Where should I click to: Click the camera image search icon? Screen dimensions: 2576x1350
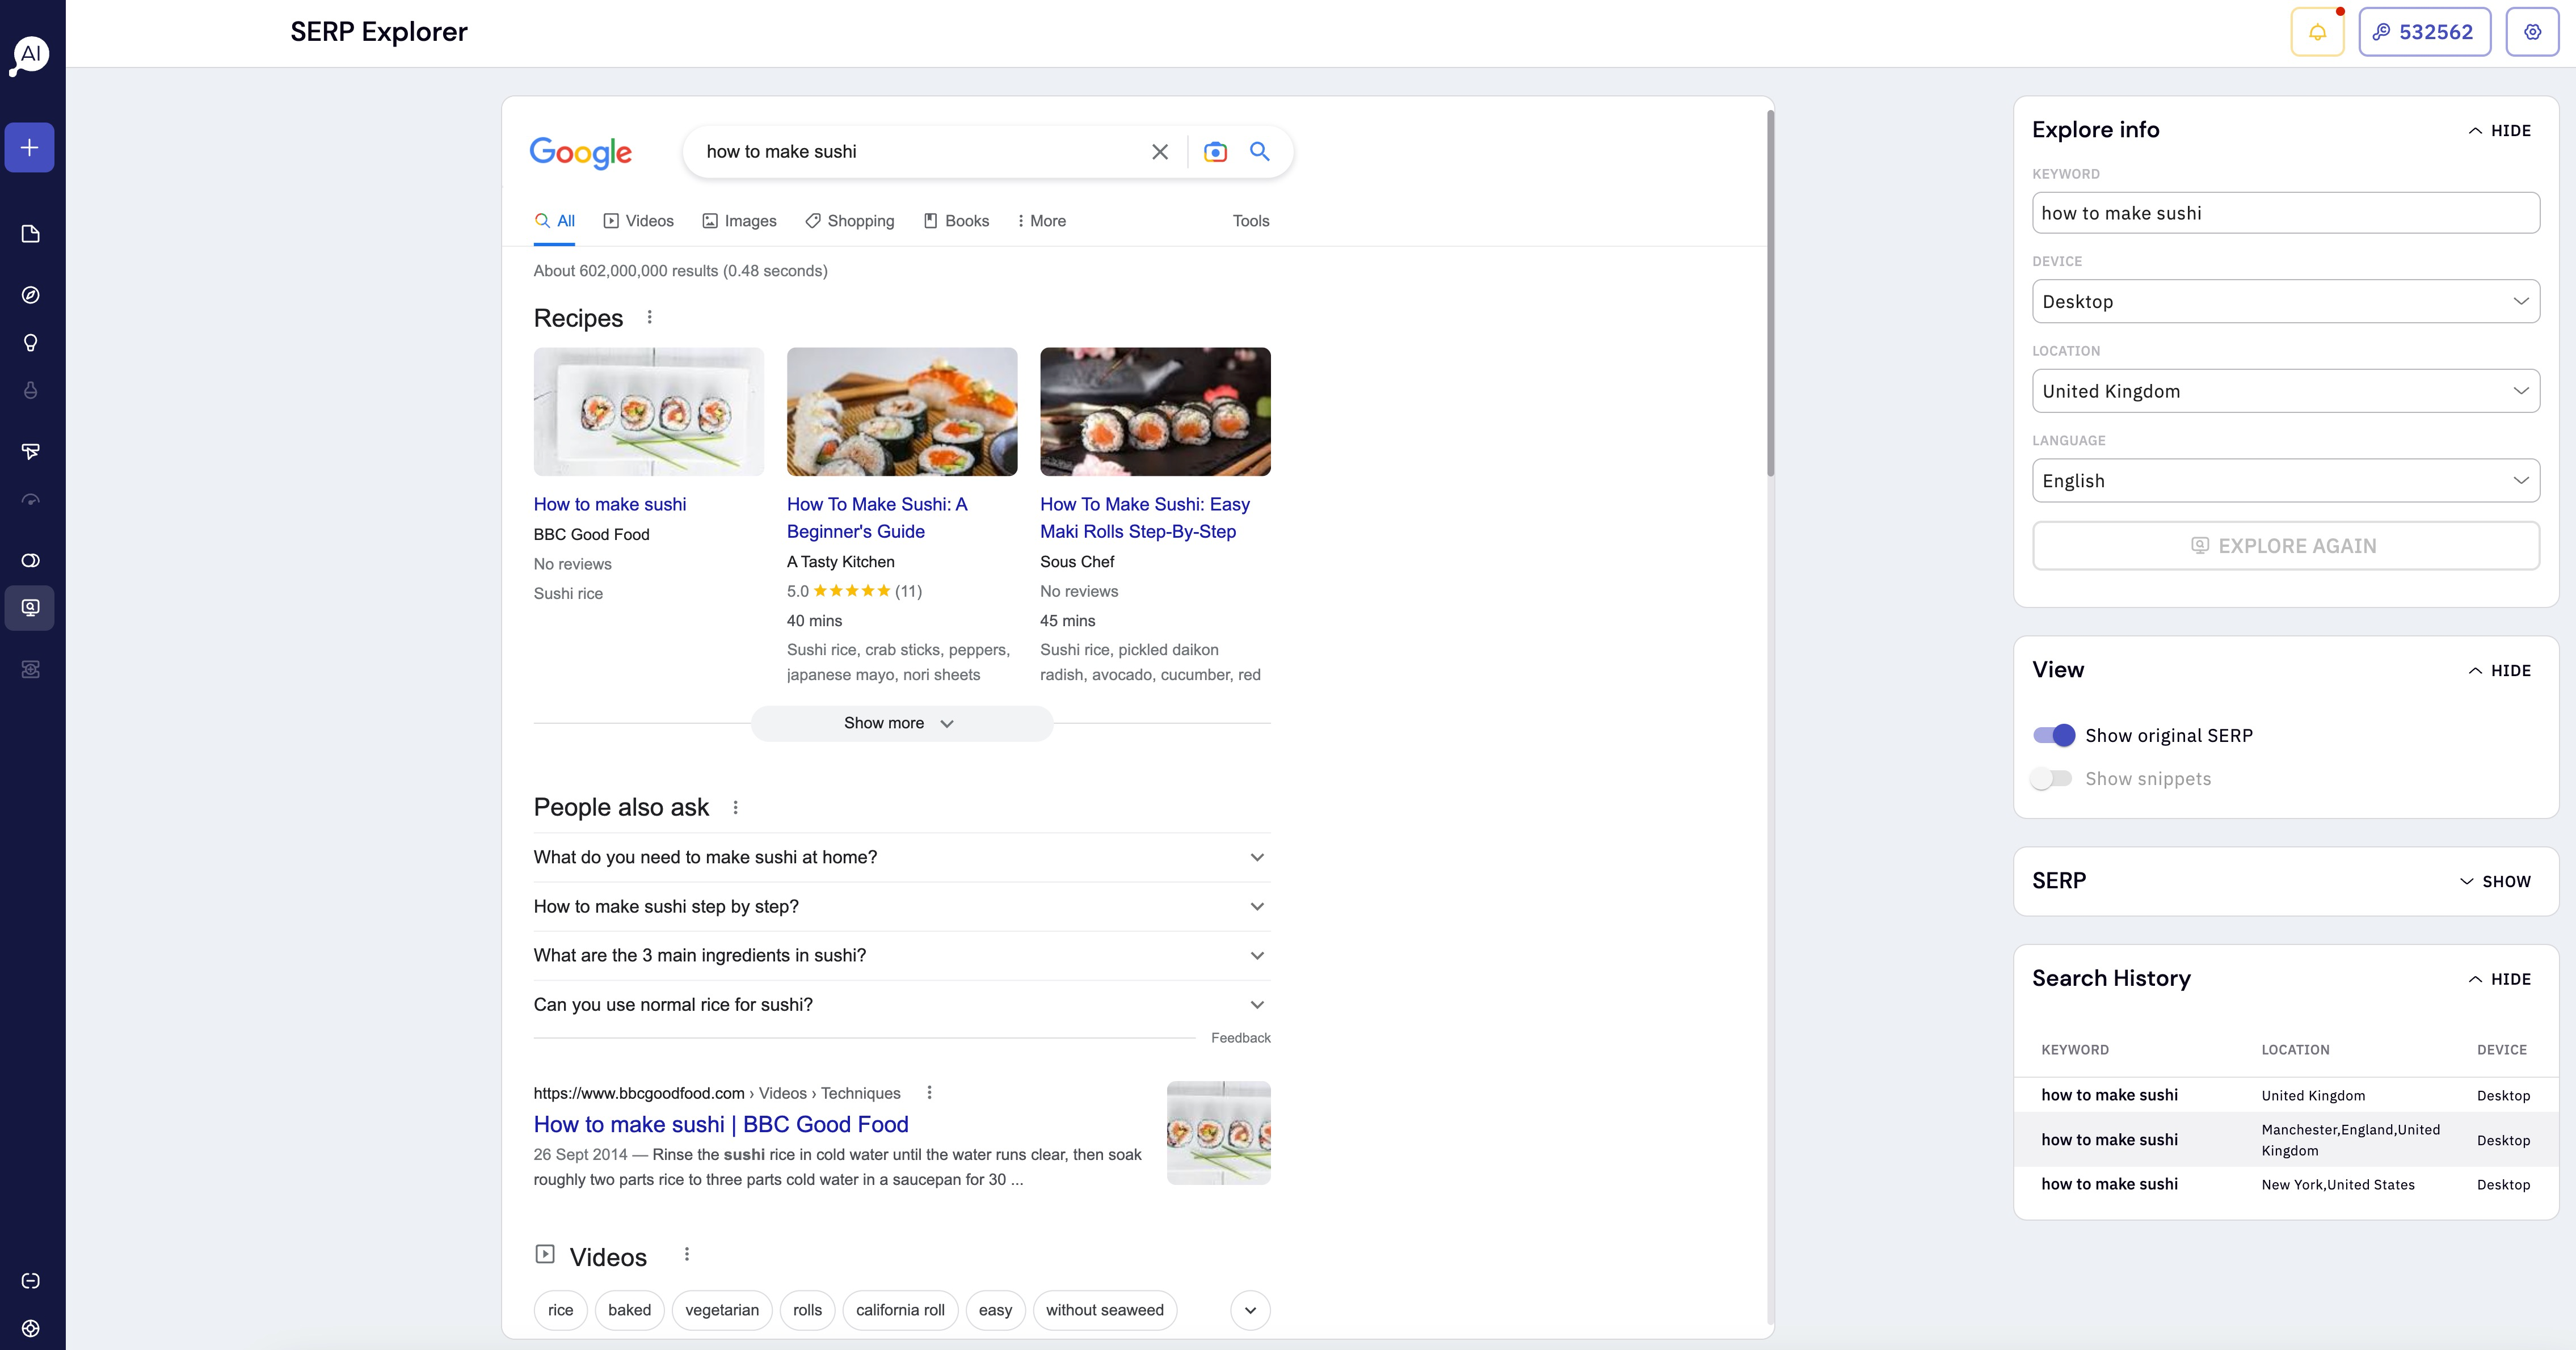[1214, 152]
